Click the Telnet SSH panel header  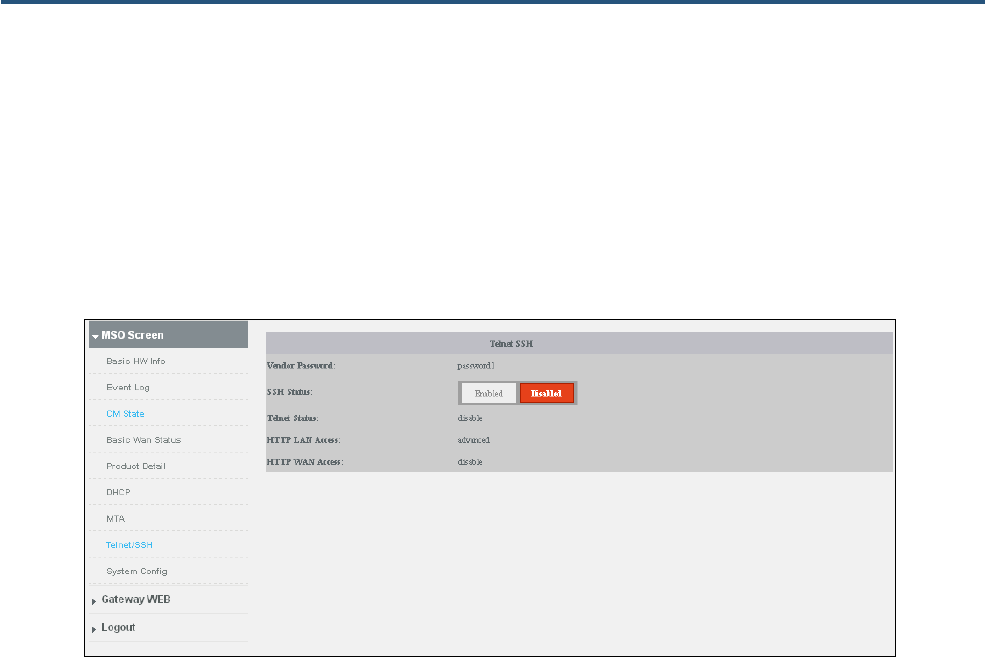point(579,344)
